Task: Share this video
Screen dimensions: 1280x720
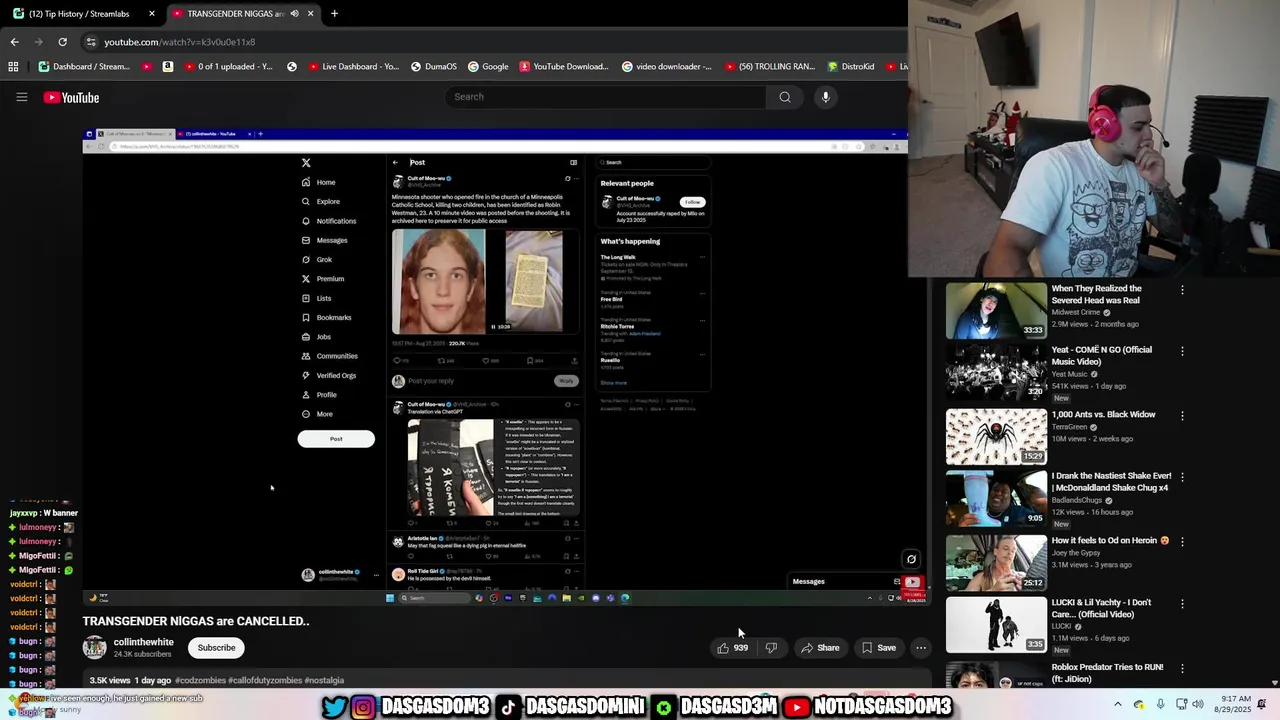Action: pyautogui.click(x=820, y=648)
